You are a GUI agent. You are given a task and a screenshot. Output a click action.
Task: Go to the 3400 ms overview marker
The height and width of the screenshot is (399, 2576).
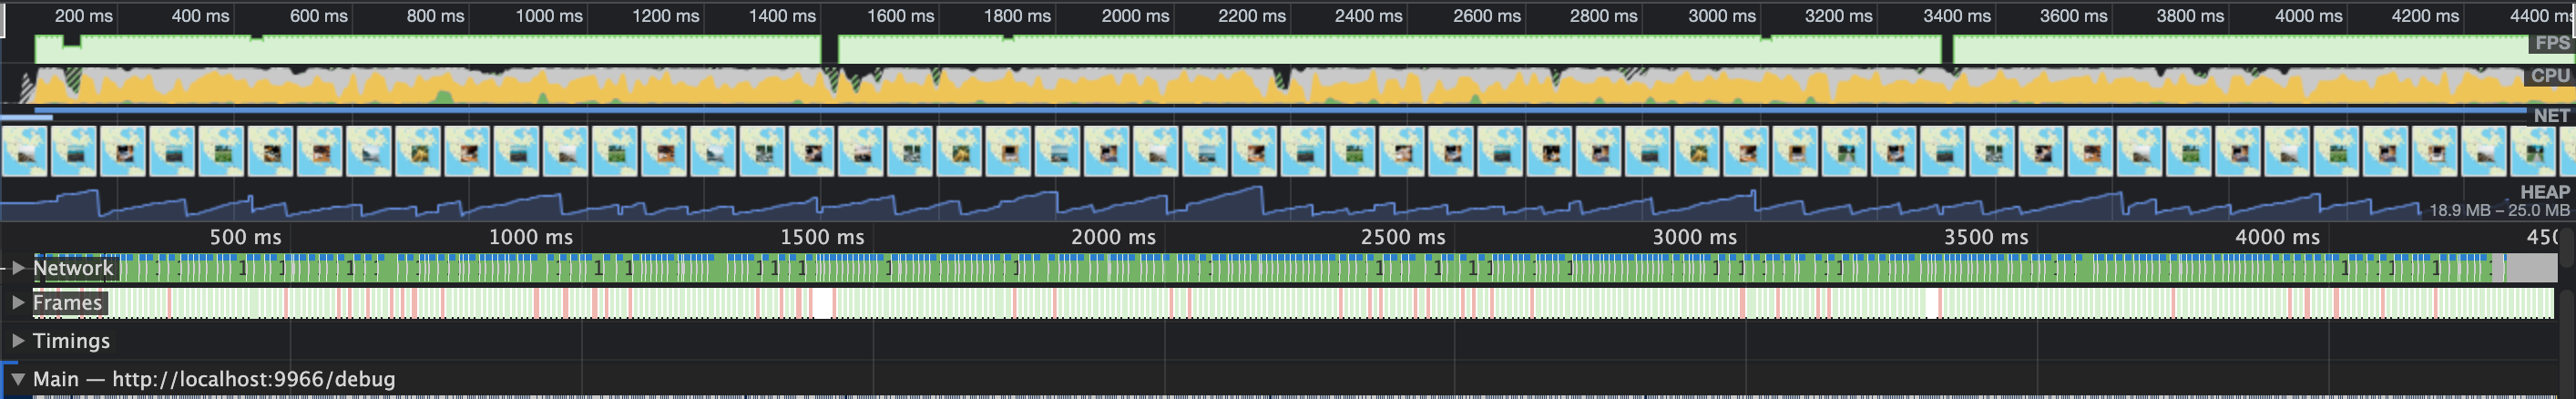[1956, 16]
